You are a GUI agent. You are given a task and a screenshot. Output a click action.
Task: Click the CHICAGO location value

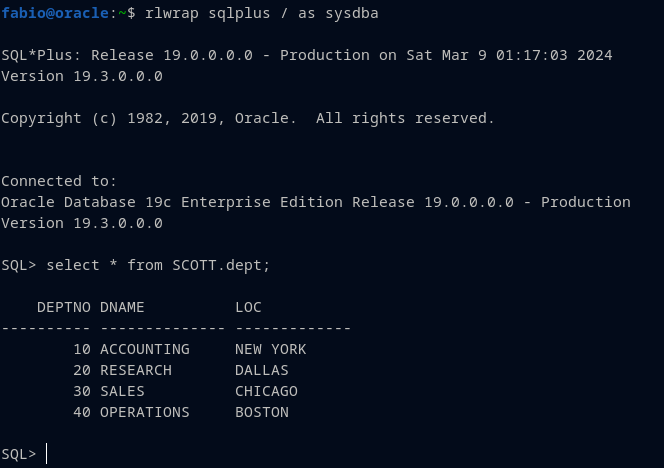click(x=266, y=391)
